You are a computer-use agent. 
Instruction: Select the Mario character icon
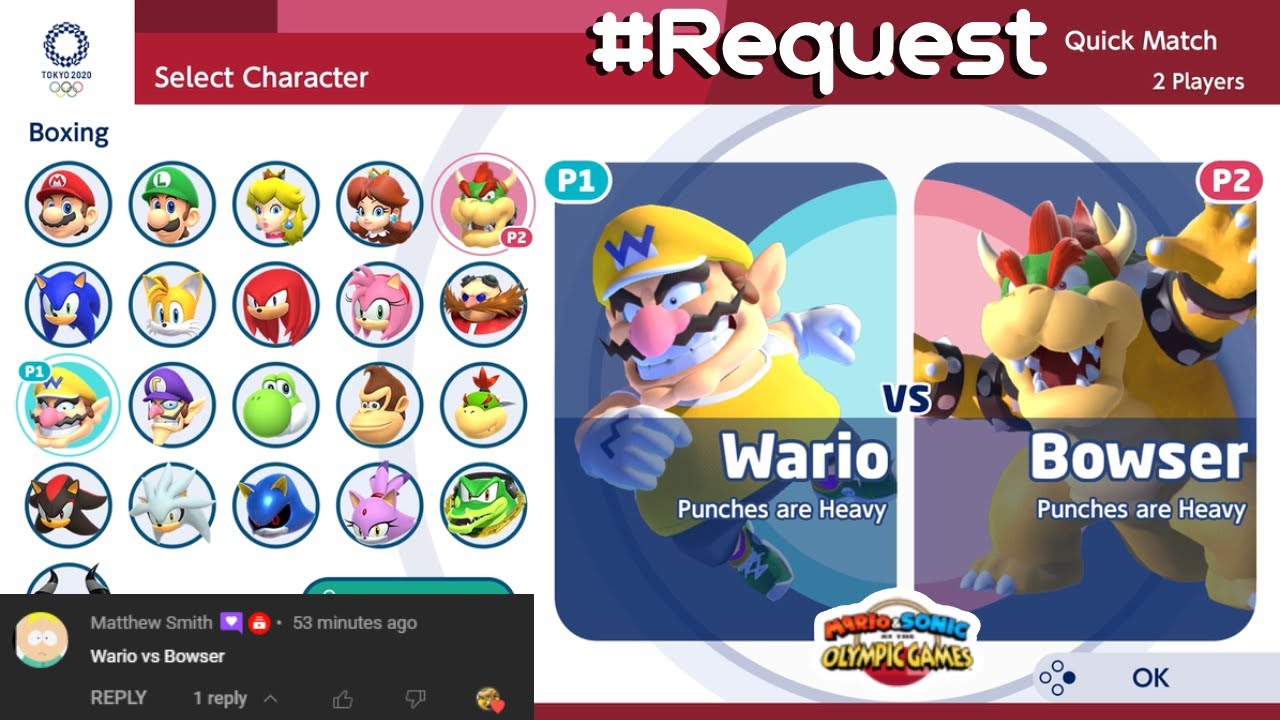[68, 204]
